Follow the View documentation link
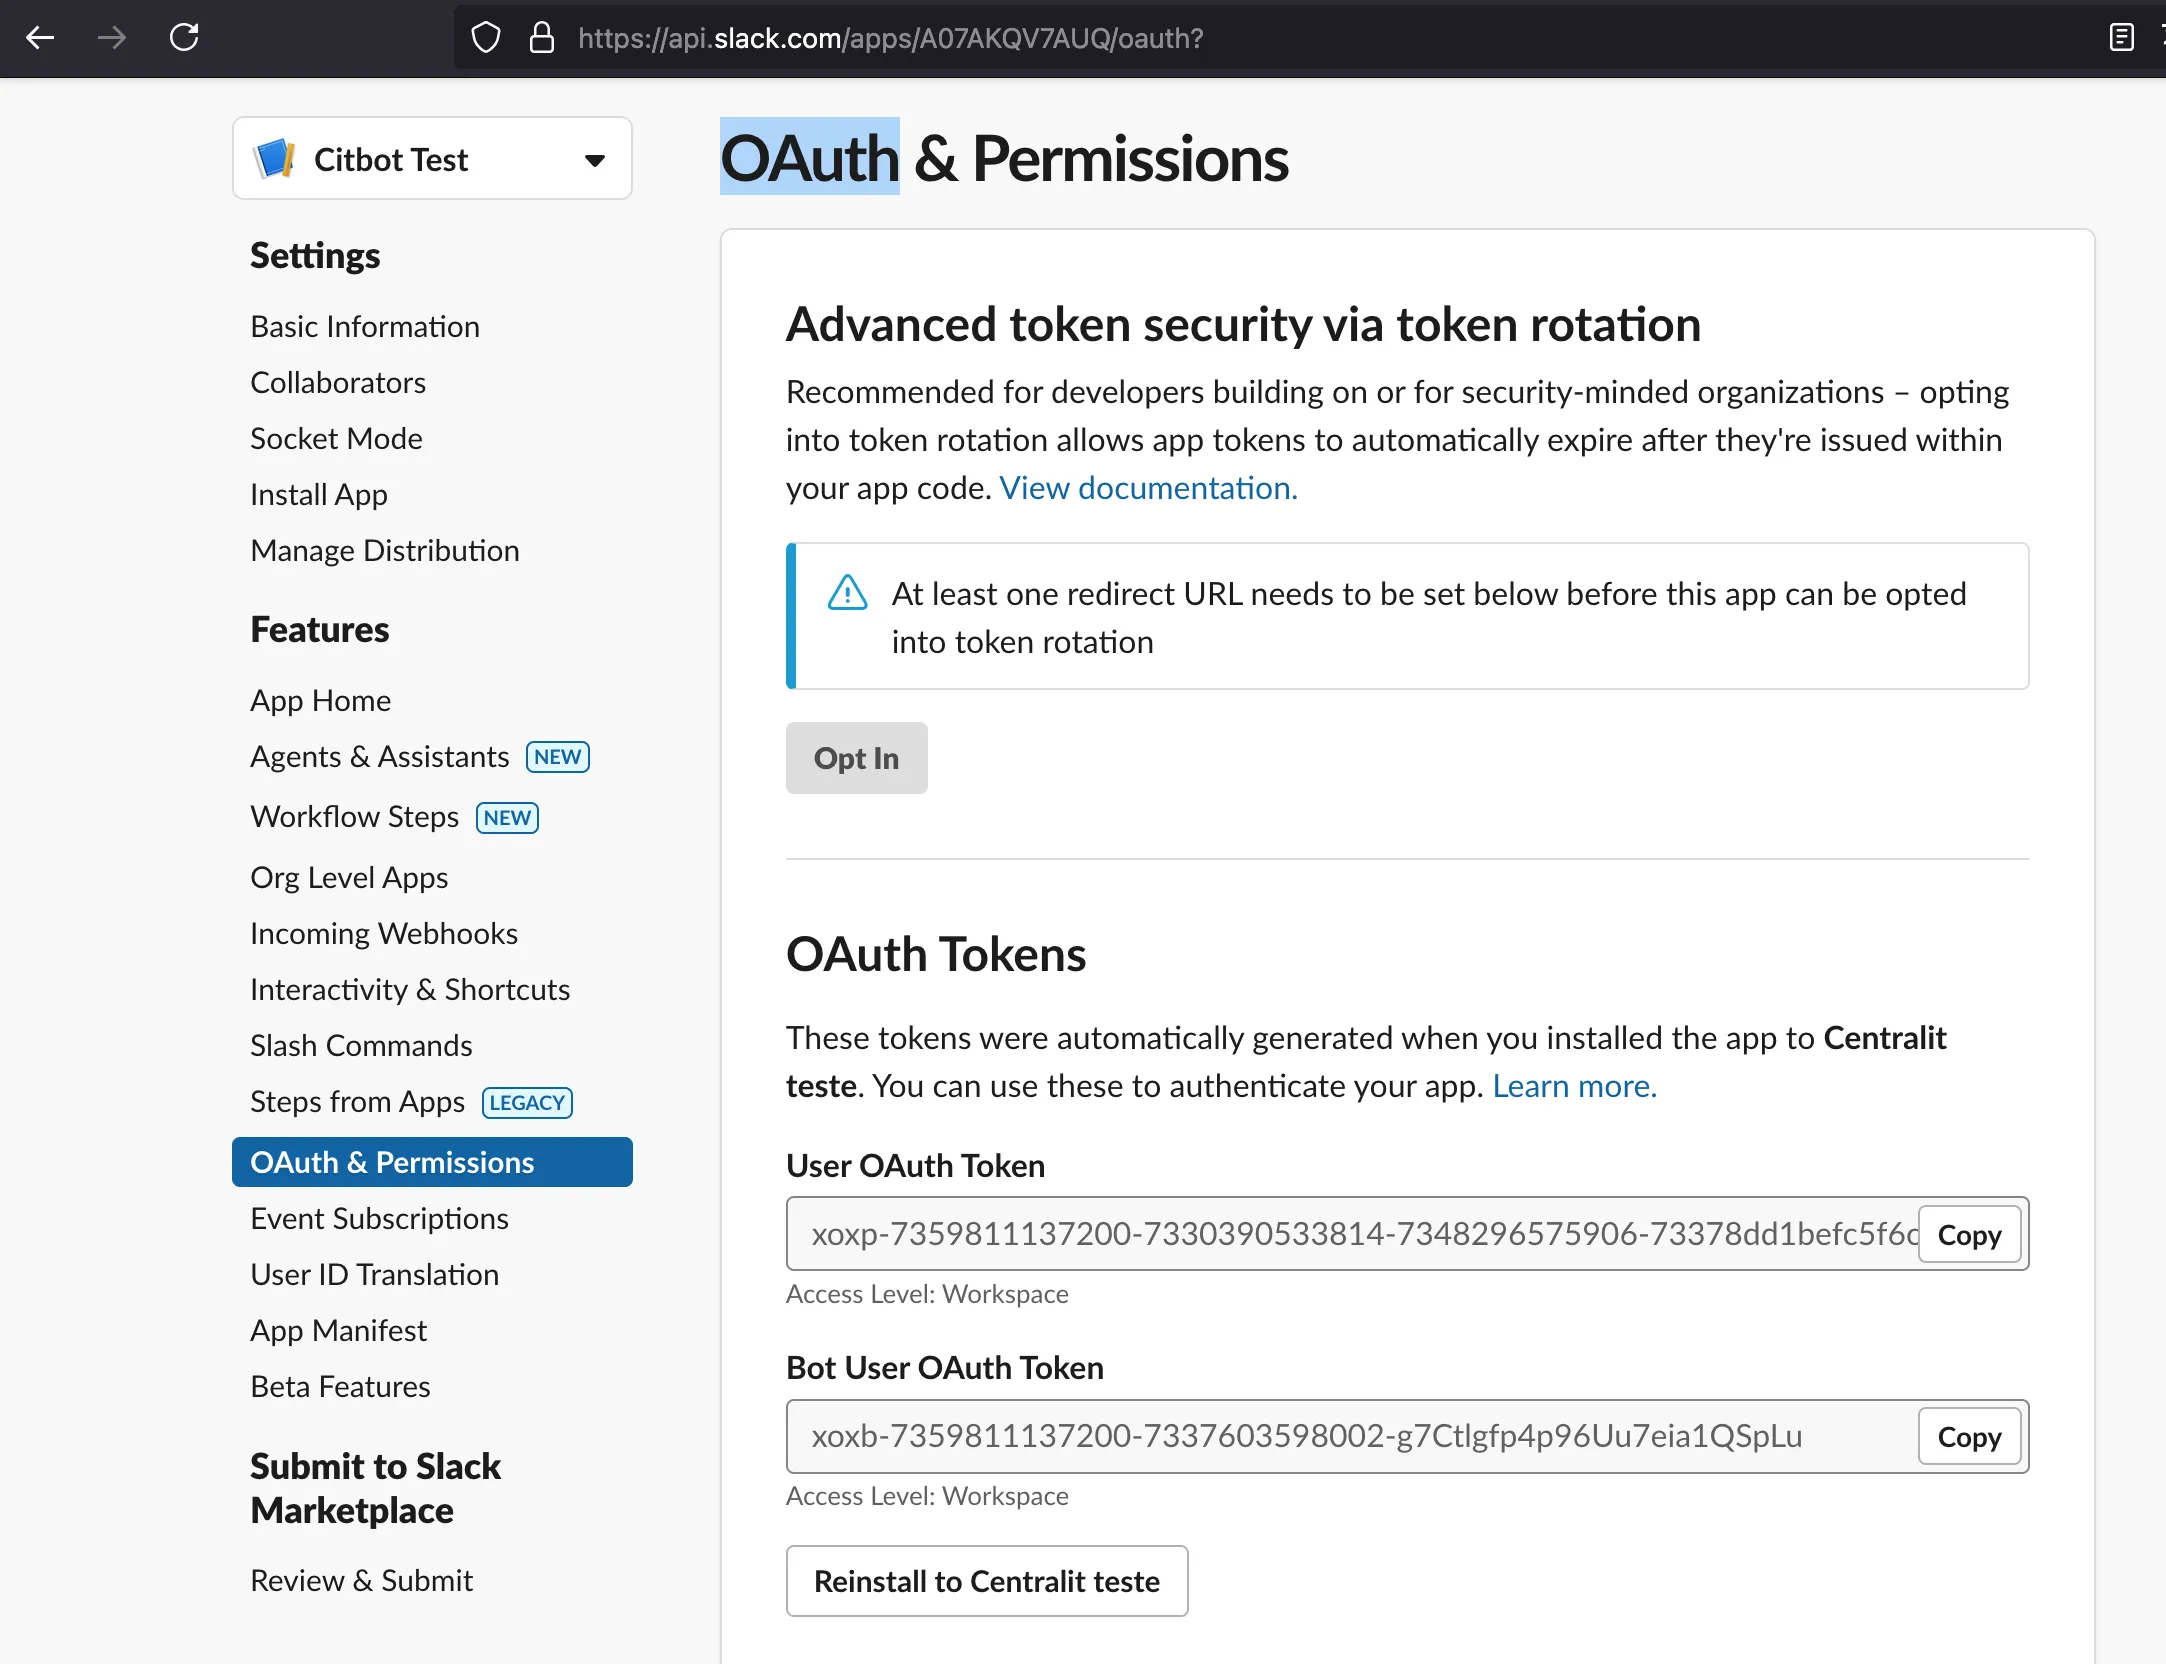 tap(1148, 488)
